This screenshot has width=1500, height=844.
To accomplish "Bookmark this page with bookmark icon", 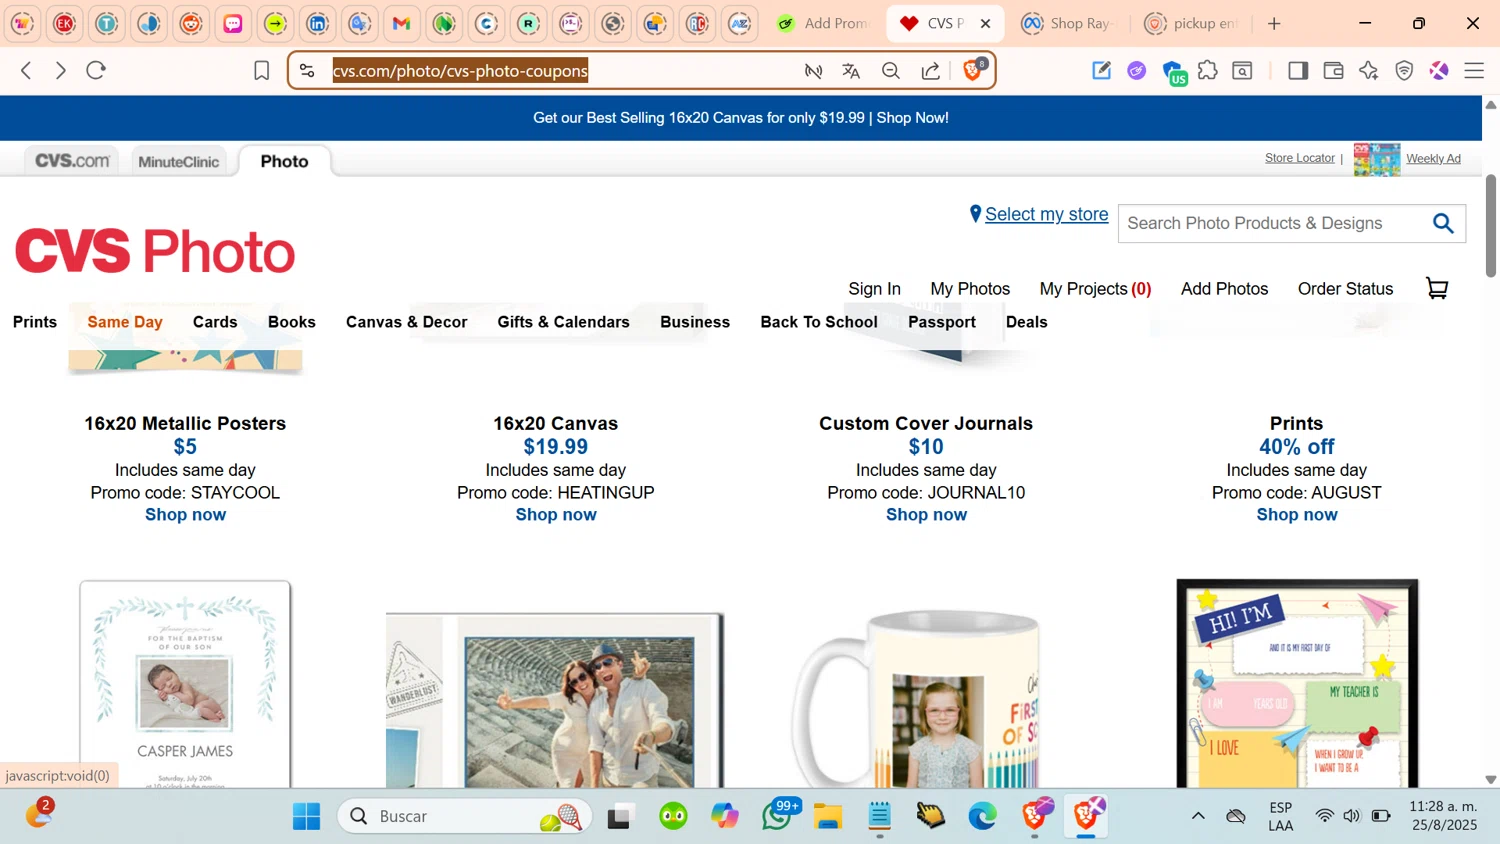I will 262,71.
